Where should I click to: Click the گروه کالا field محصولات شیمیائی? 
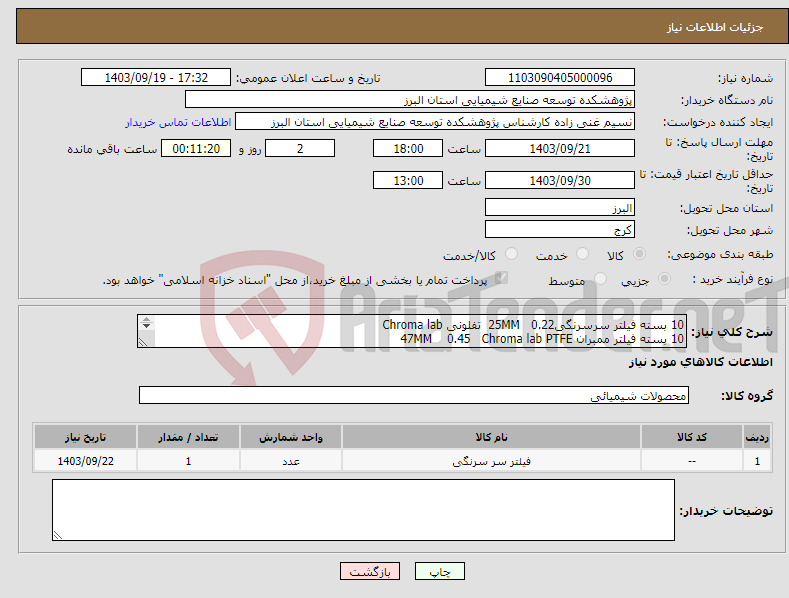point(414,396)
